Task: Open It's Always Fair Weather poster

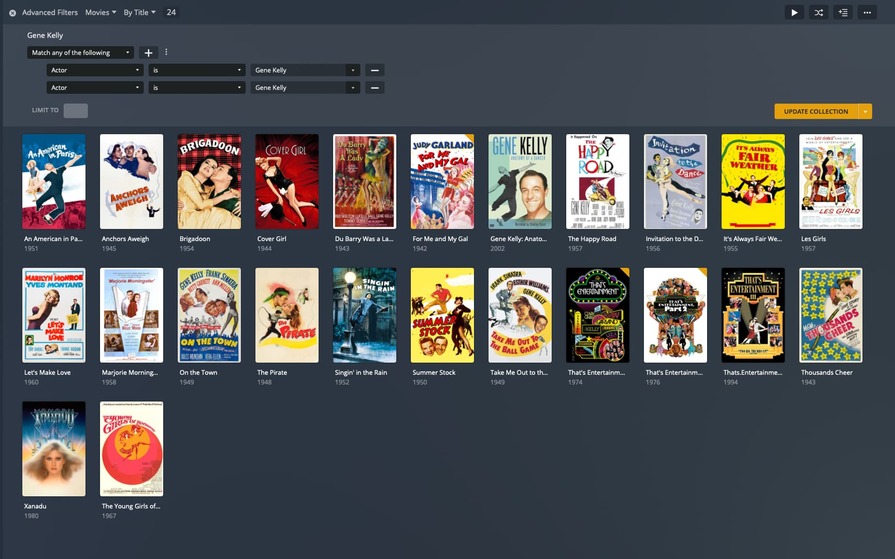Action: click(x=753, y=182)
